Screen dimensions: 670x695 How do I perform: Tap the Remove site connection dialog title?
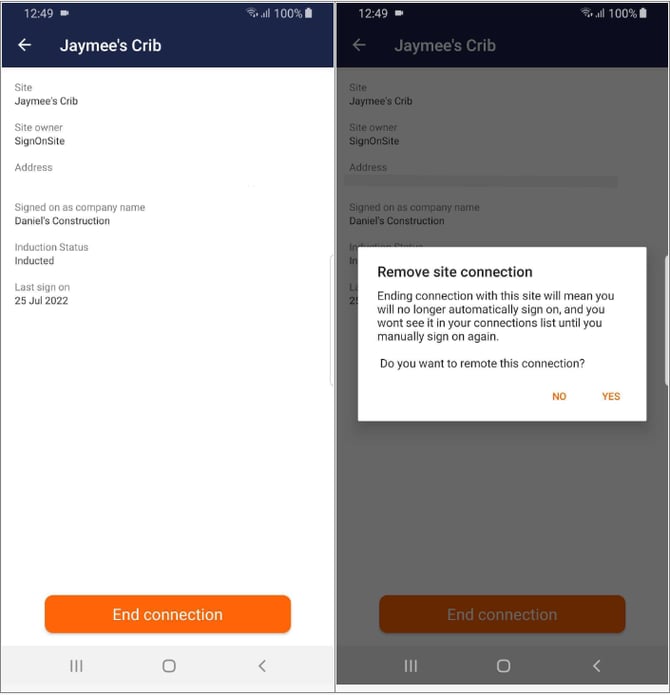click(x=455, y=272)
